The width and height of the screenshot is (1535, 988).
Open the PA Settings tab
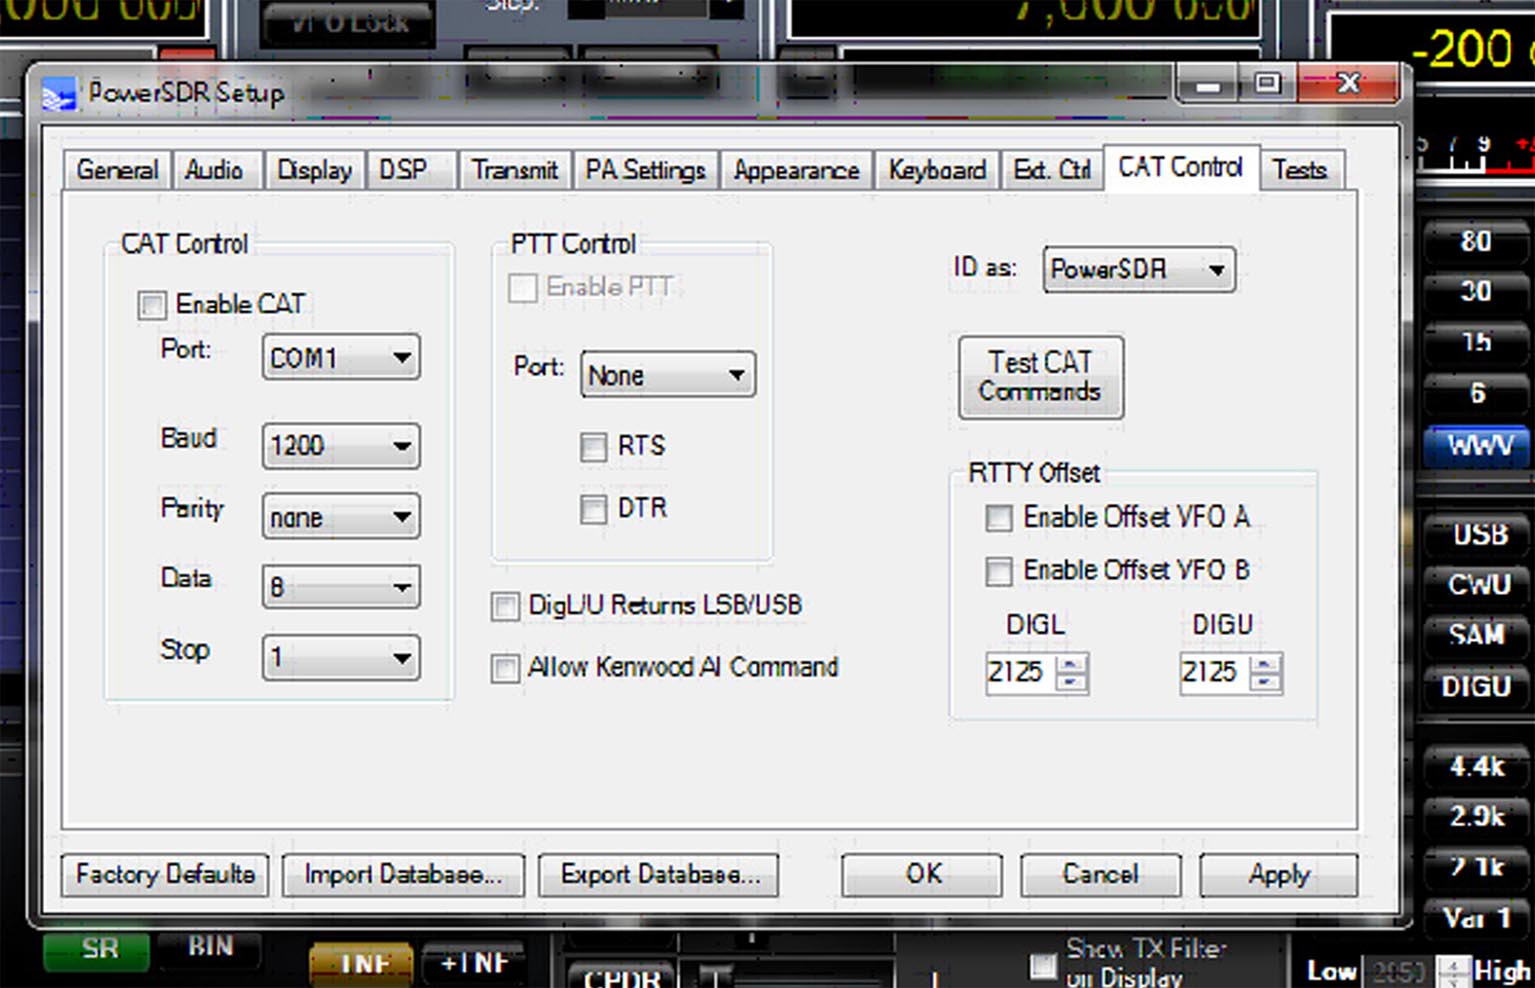(x=645, y=170)
